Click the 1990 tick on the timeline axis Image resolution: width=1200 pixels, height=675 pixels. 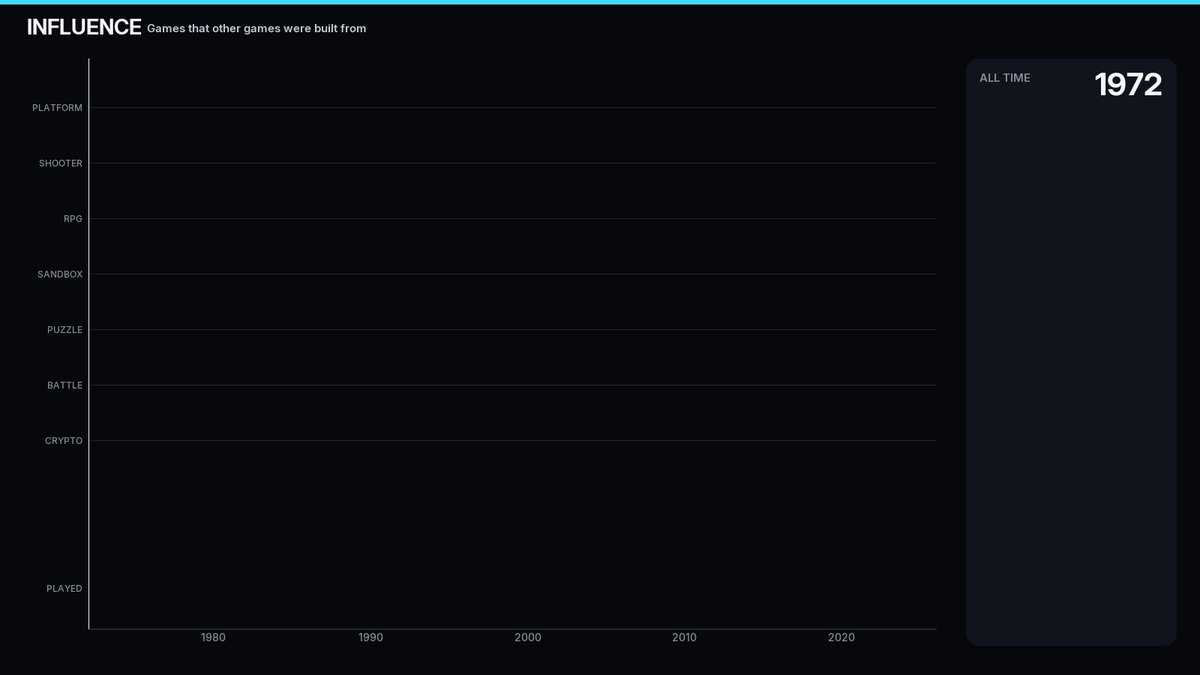tap(370, 638)
